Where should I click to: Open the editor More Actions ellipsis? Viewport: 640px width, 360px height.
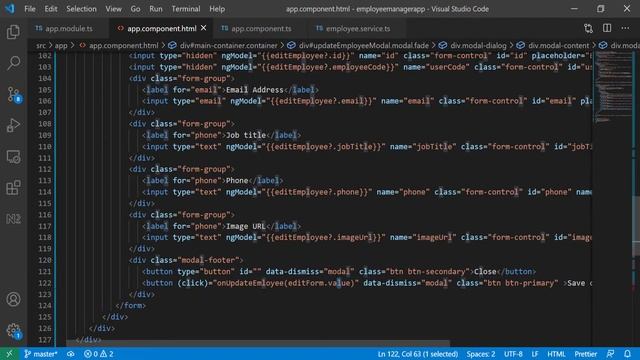(625, 28)
